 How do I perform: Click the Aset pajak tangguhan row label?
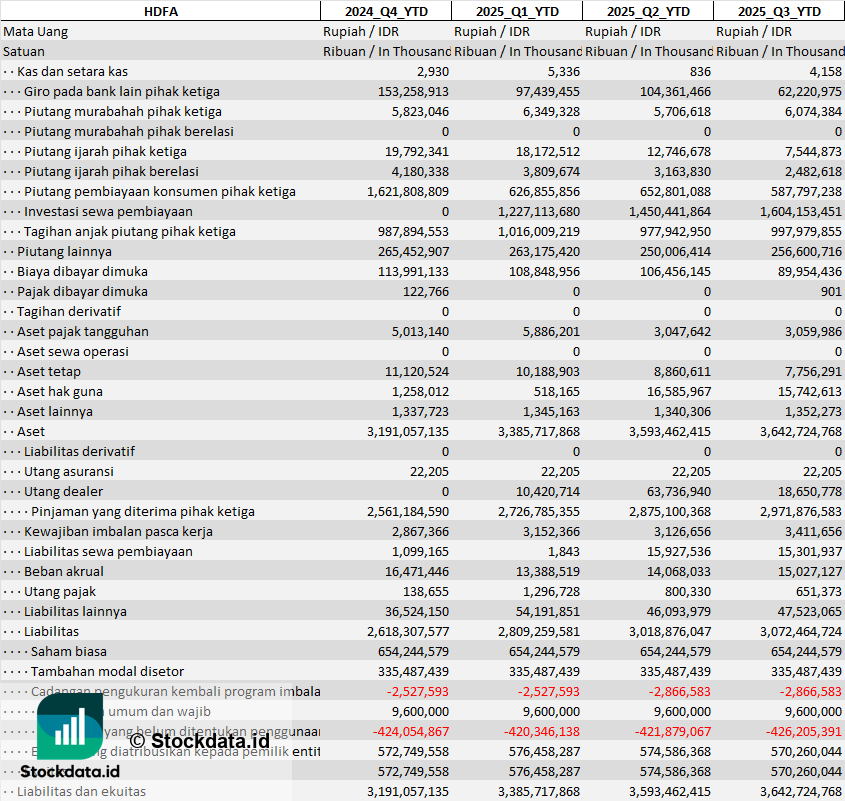tap(83, 331)
